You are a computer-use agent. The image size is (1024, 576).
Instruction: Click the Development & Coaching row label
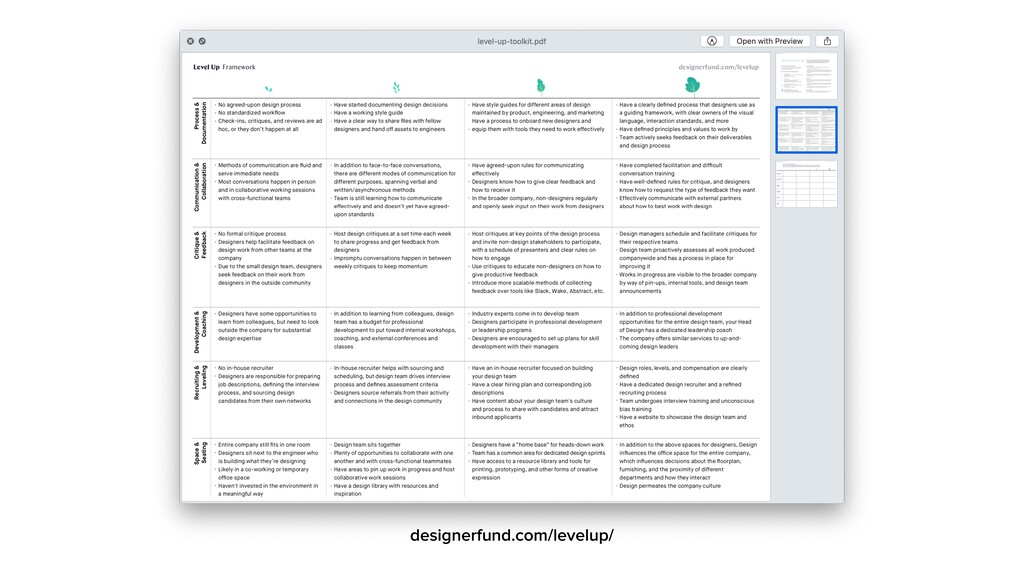tap(200, 332)
